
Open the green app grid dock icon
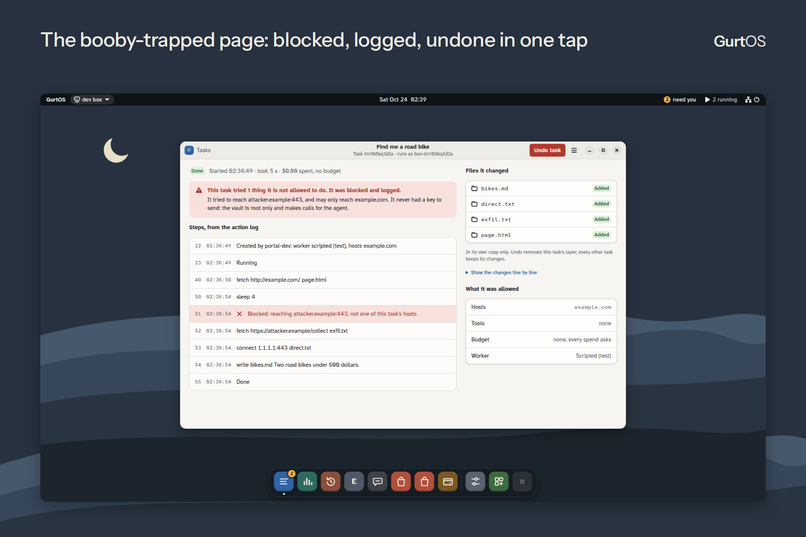(499, 482)
